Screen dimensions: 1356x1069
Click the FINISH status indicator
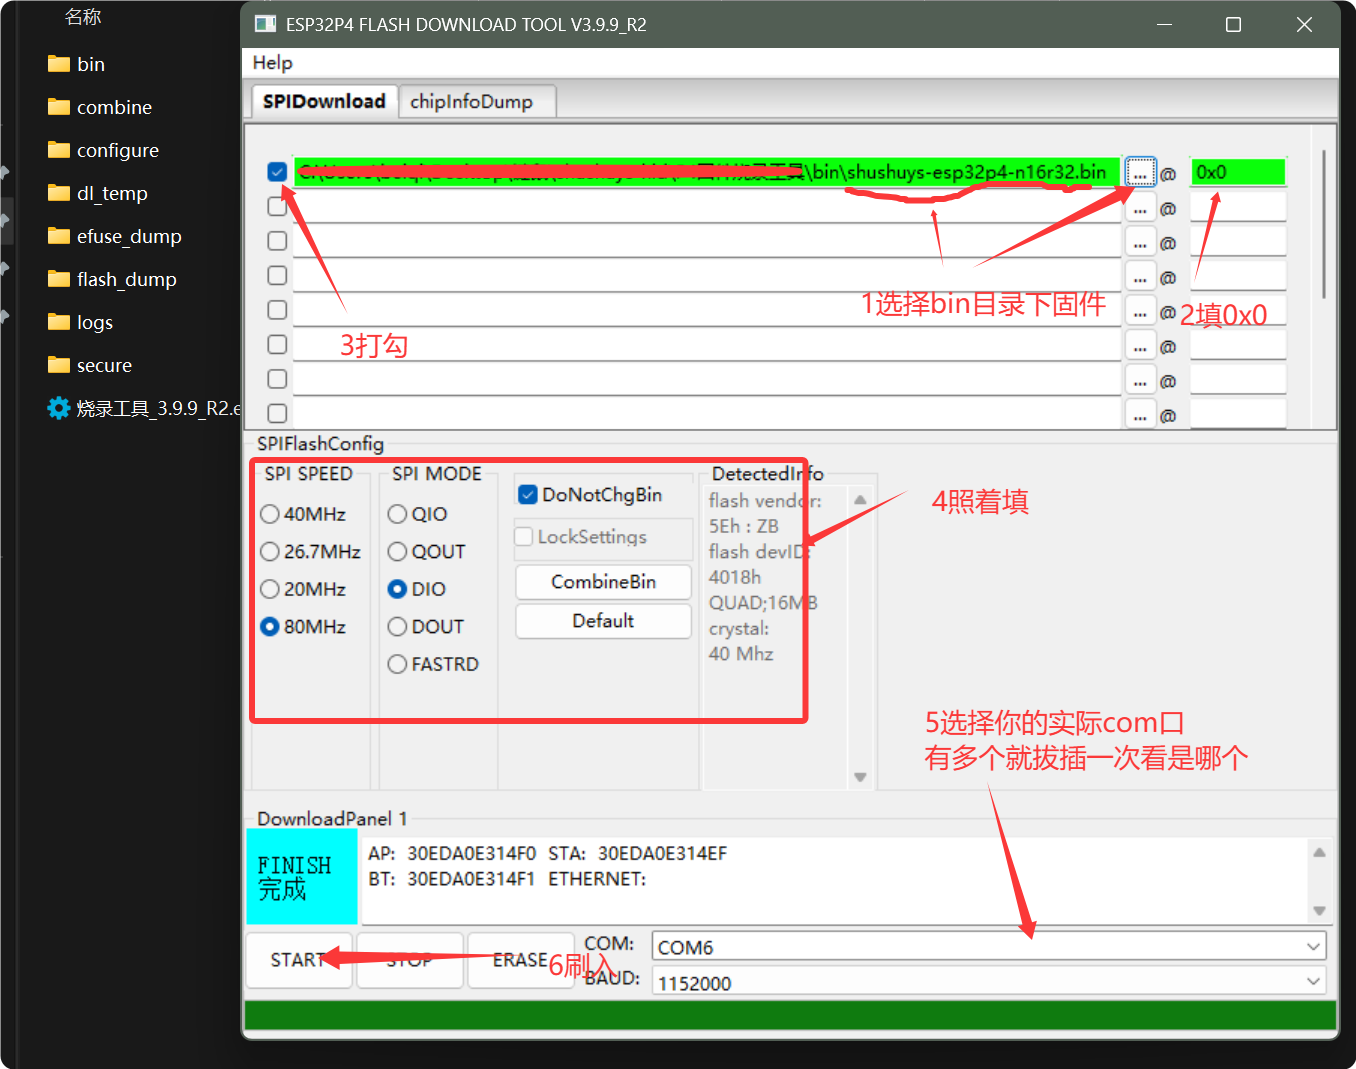point(302,876)
